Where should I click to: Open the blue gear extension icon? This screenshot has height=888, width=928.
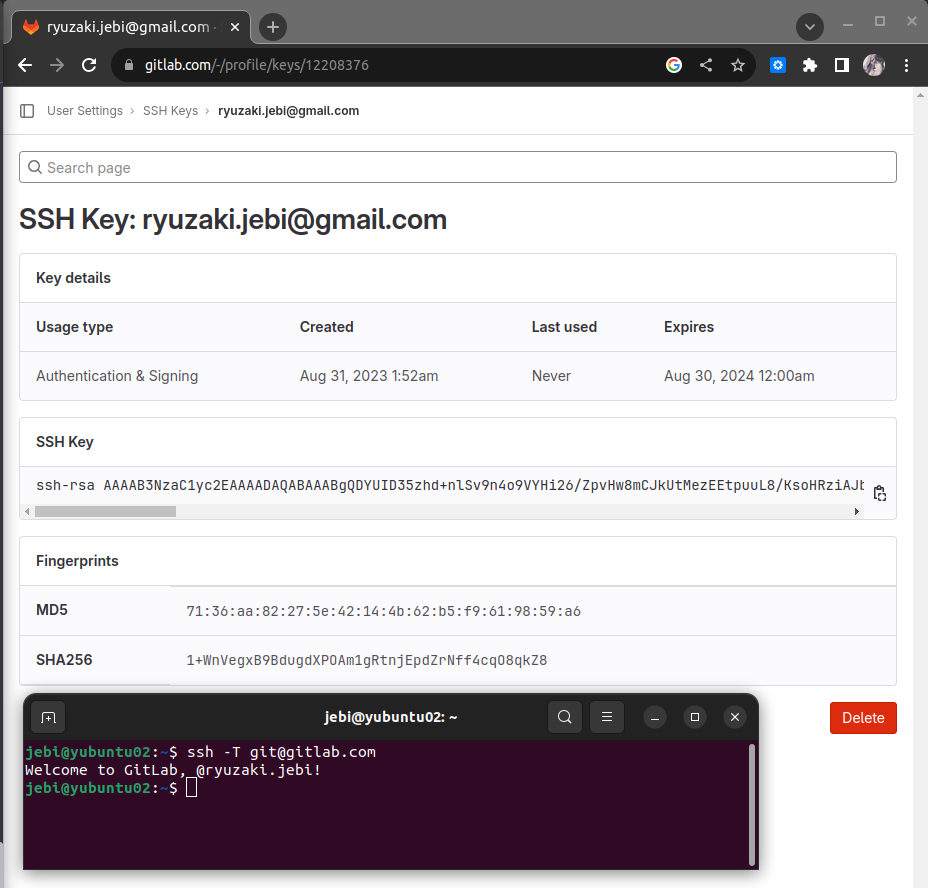(778, 65)
